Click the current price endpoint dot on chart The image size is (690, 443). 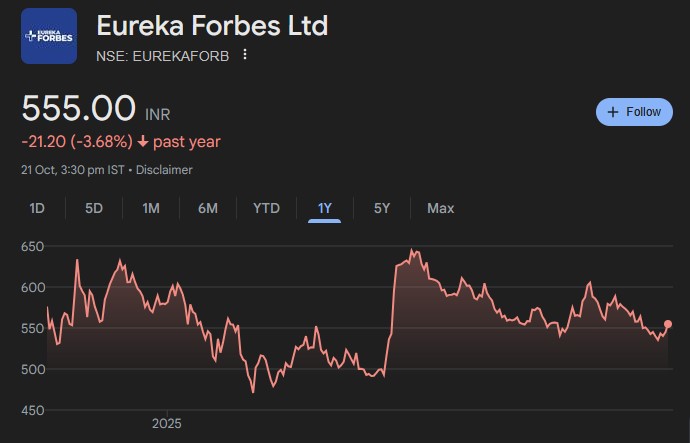coord(668,324)
